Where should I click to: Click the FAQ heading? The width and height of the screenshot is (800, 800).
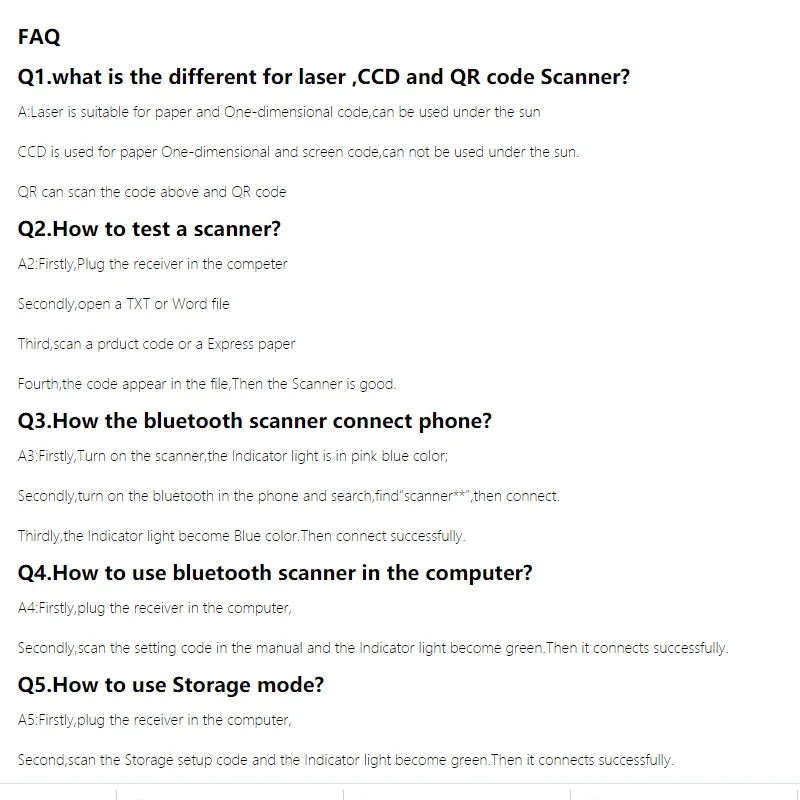[39, 37]
